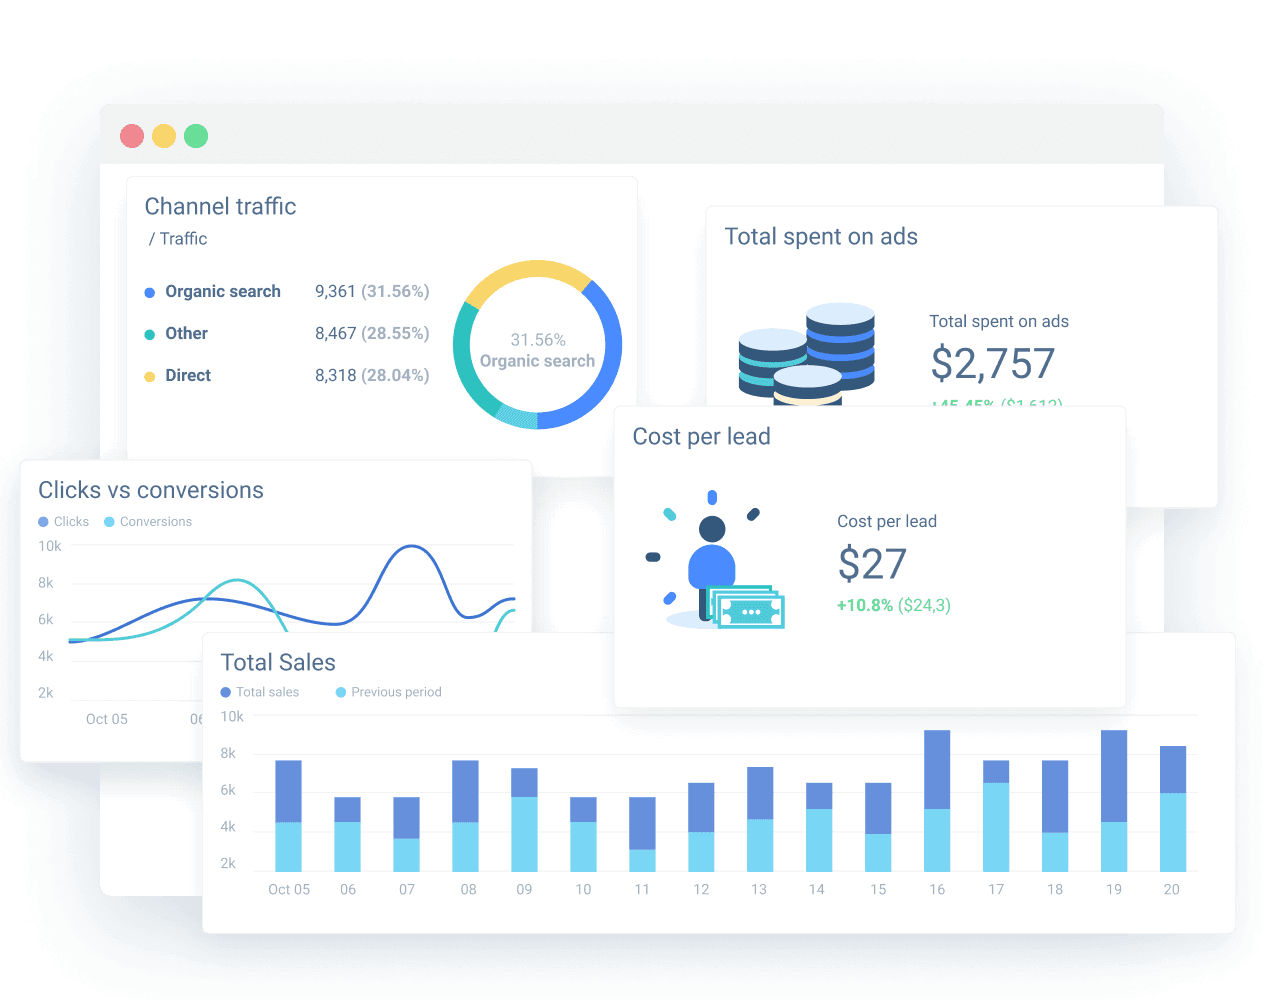Select the Oct 16 sales bar
This screenshot has width=1264, height=1000.
coord(937,800)
